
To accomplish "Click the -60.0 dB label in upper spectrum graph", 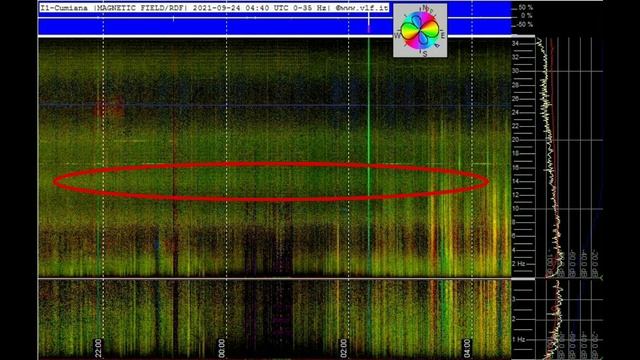I will click(x=572, y=262).
